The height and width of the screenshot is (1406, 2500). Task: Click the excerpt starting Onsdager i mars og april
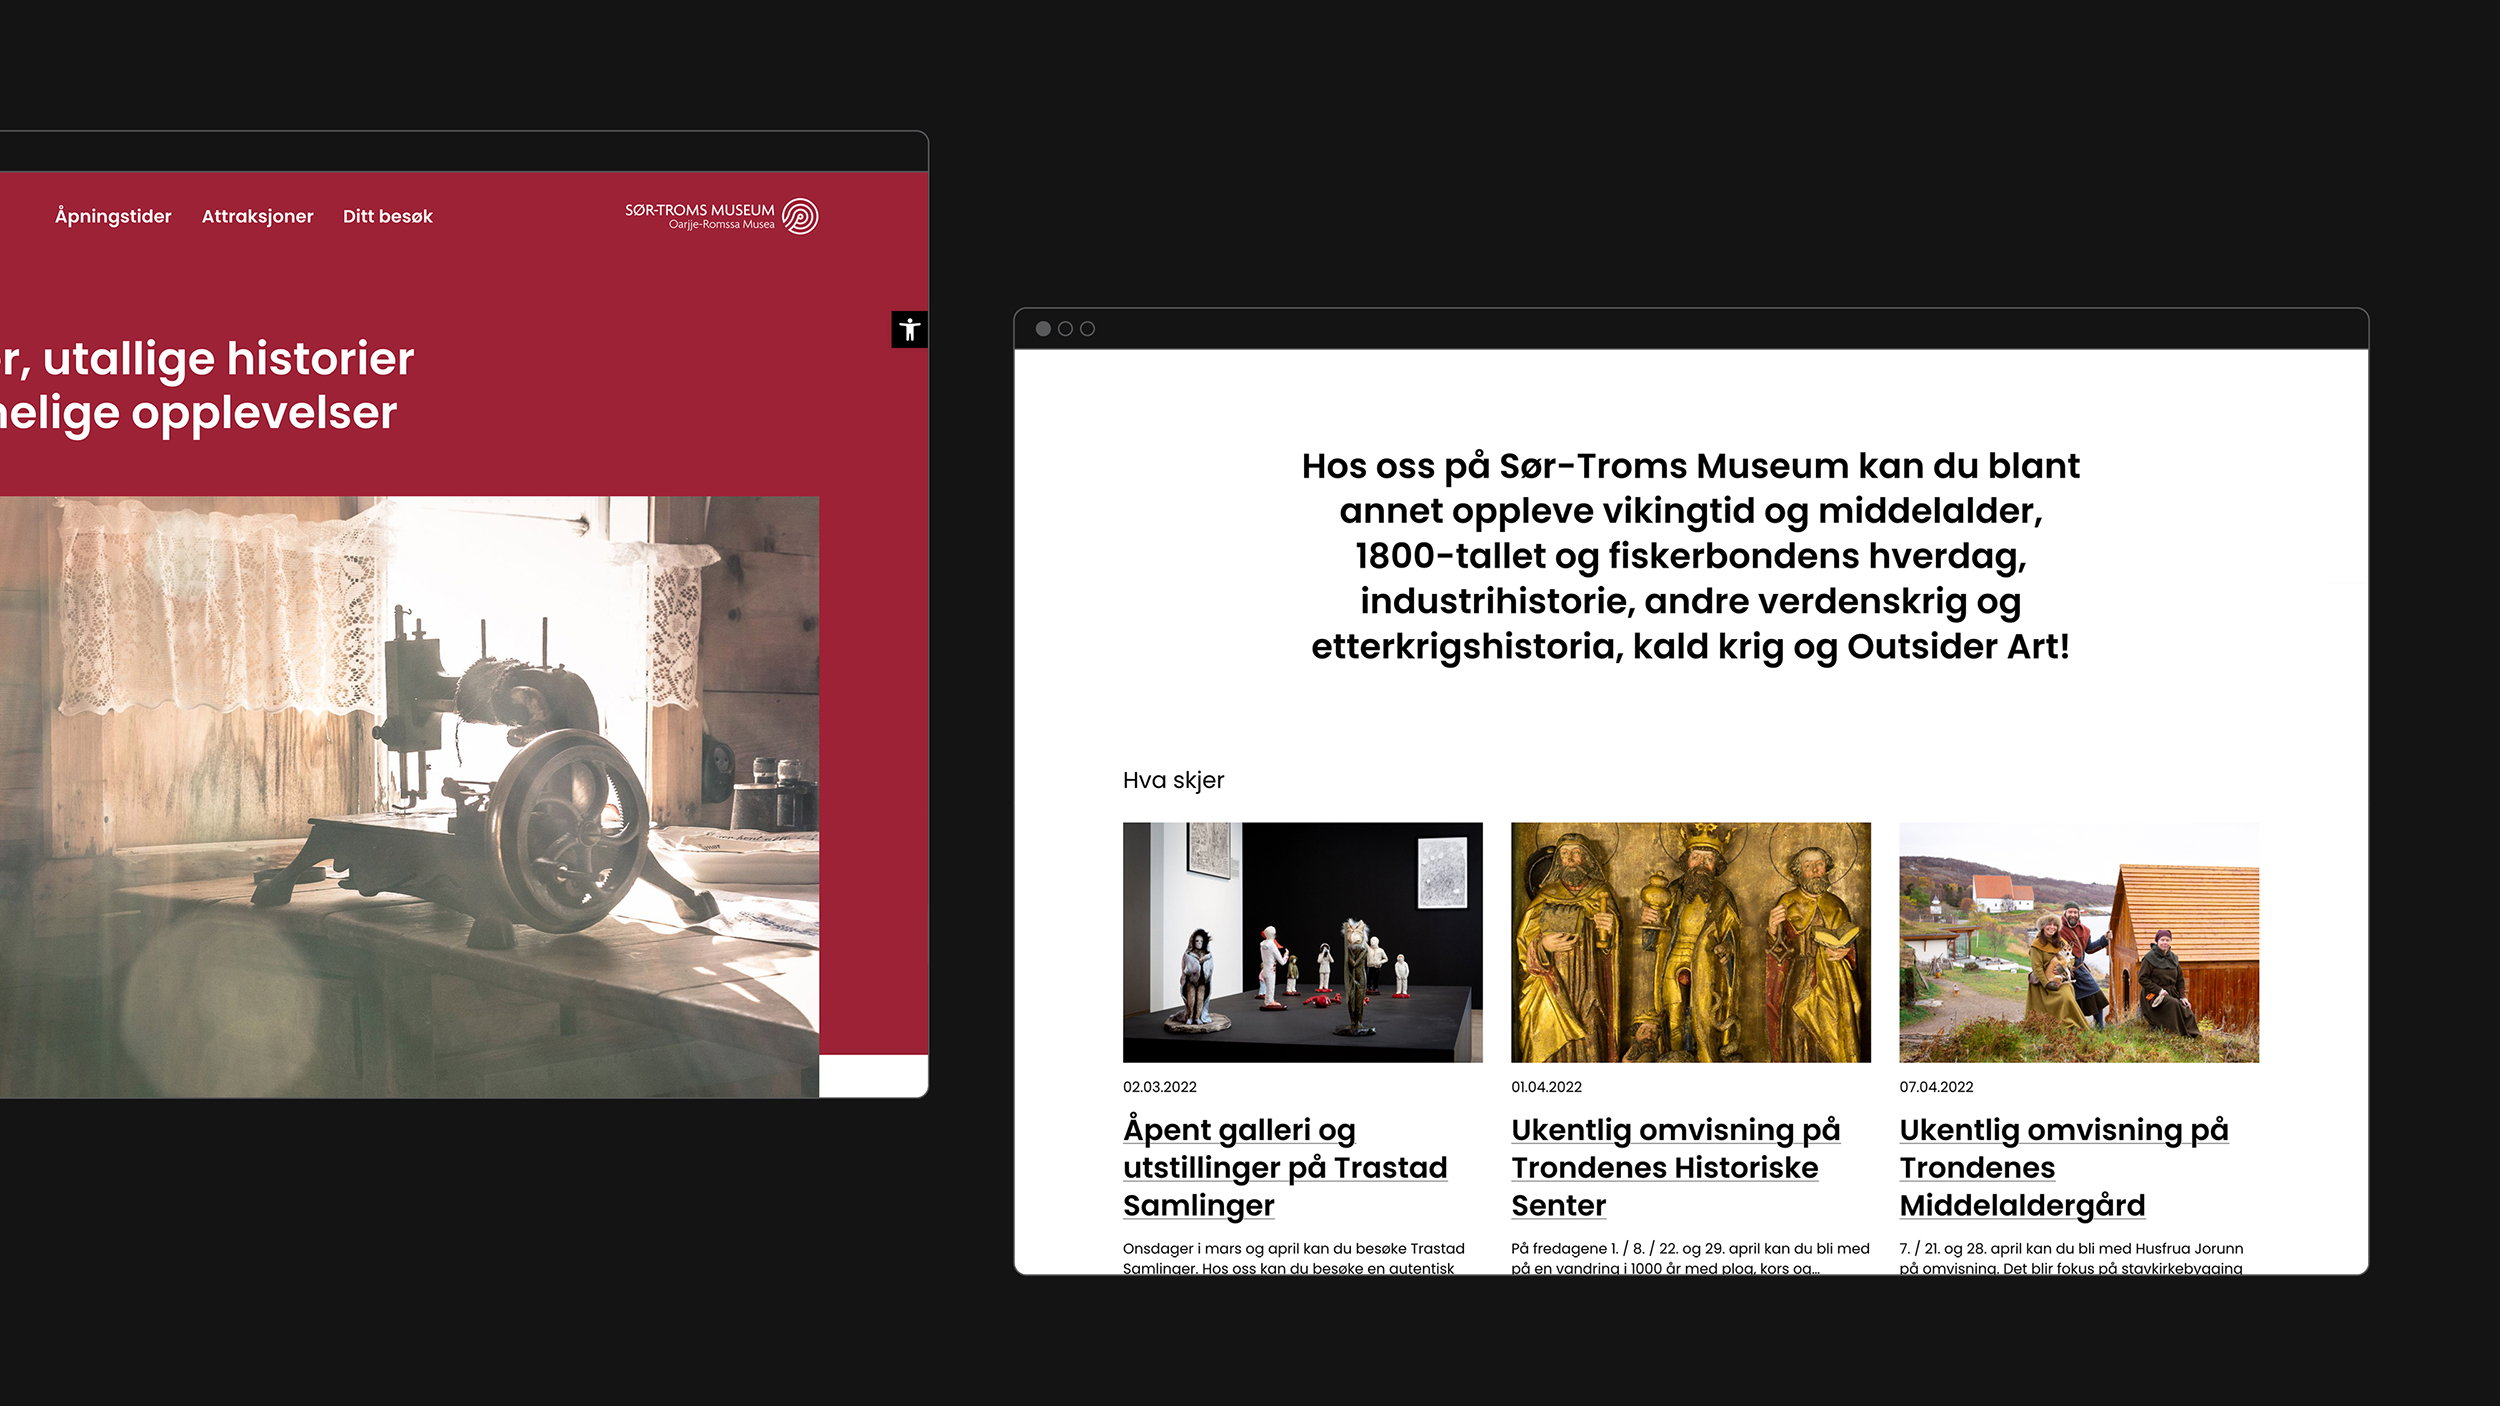pos(1294,1258)
